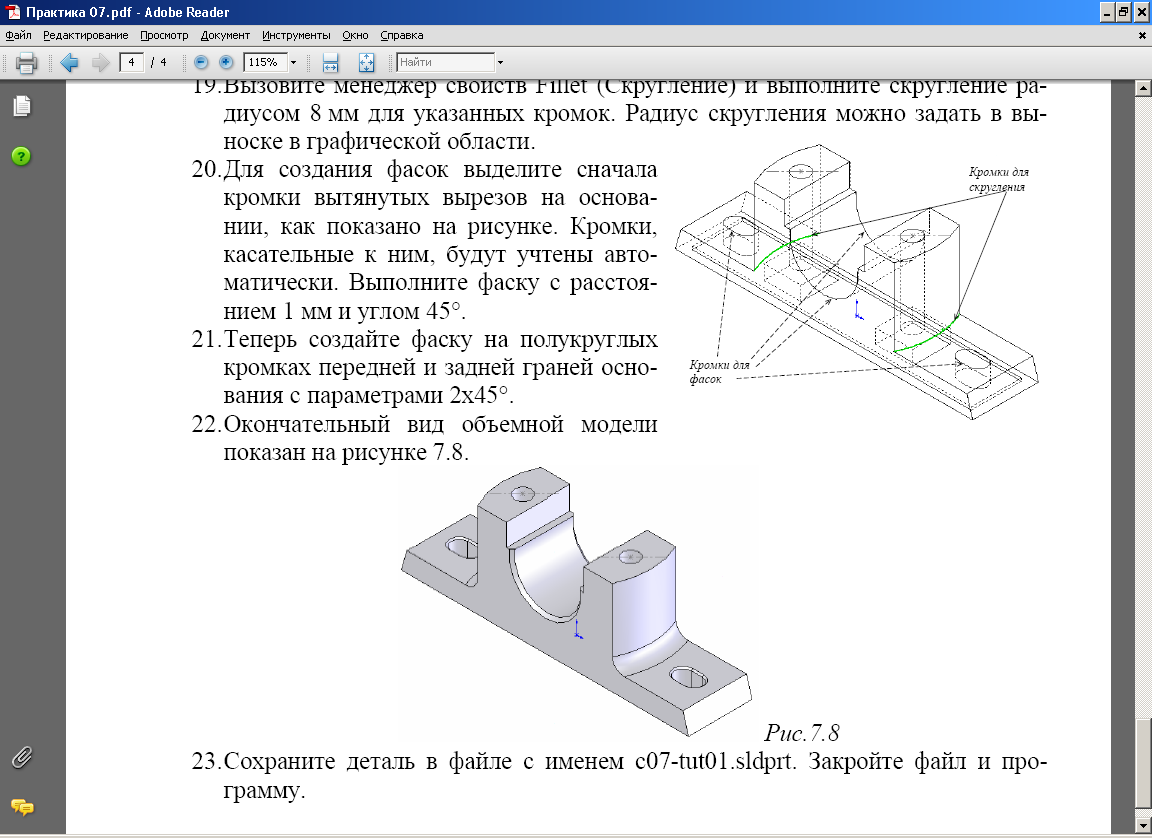Open the Редактирование menu
This screenshot has width=1152, height=838.
click(x=85, y=35)
